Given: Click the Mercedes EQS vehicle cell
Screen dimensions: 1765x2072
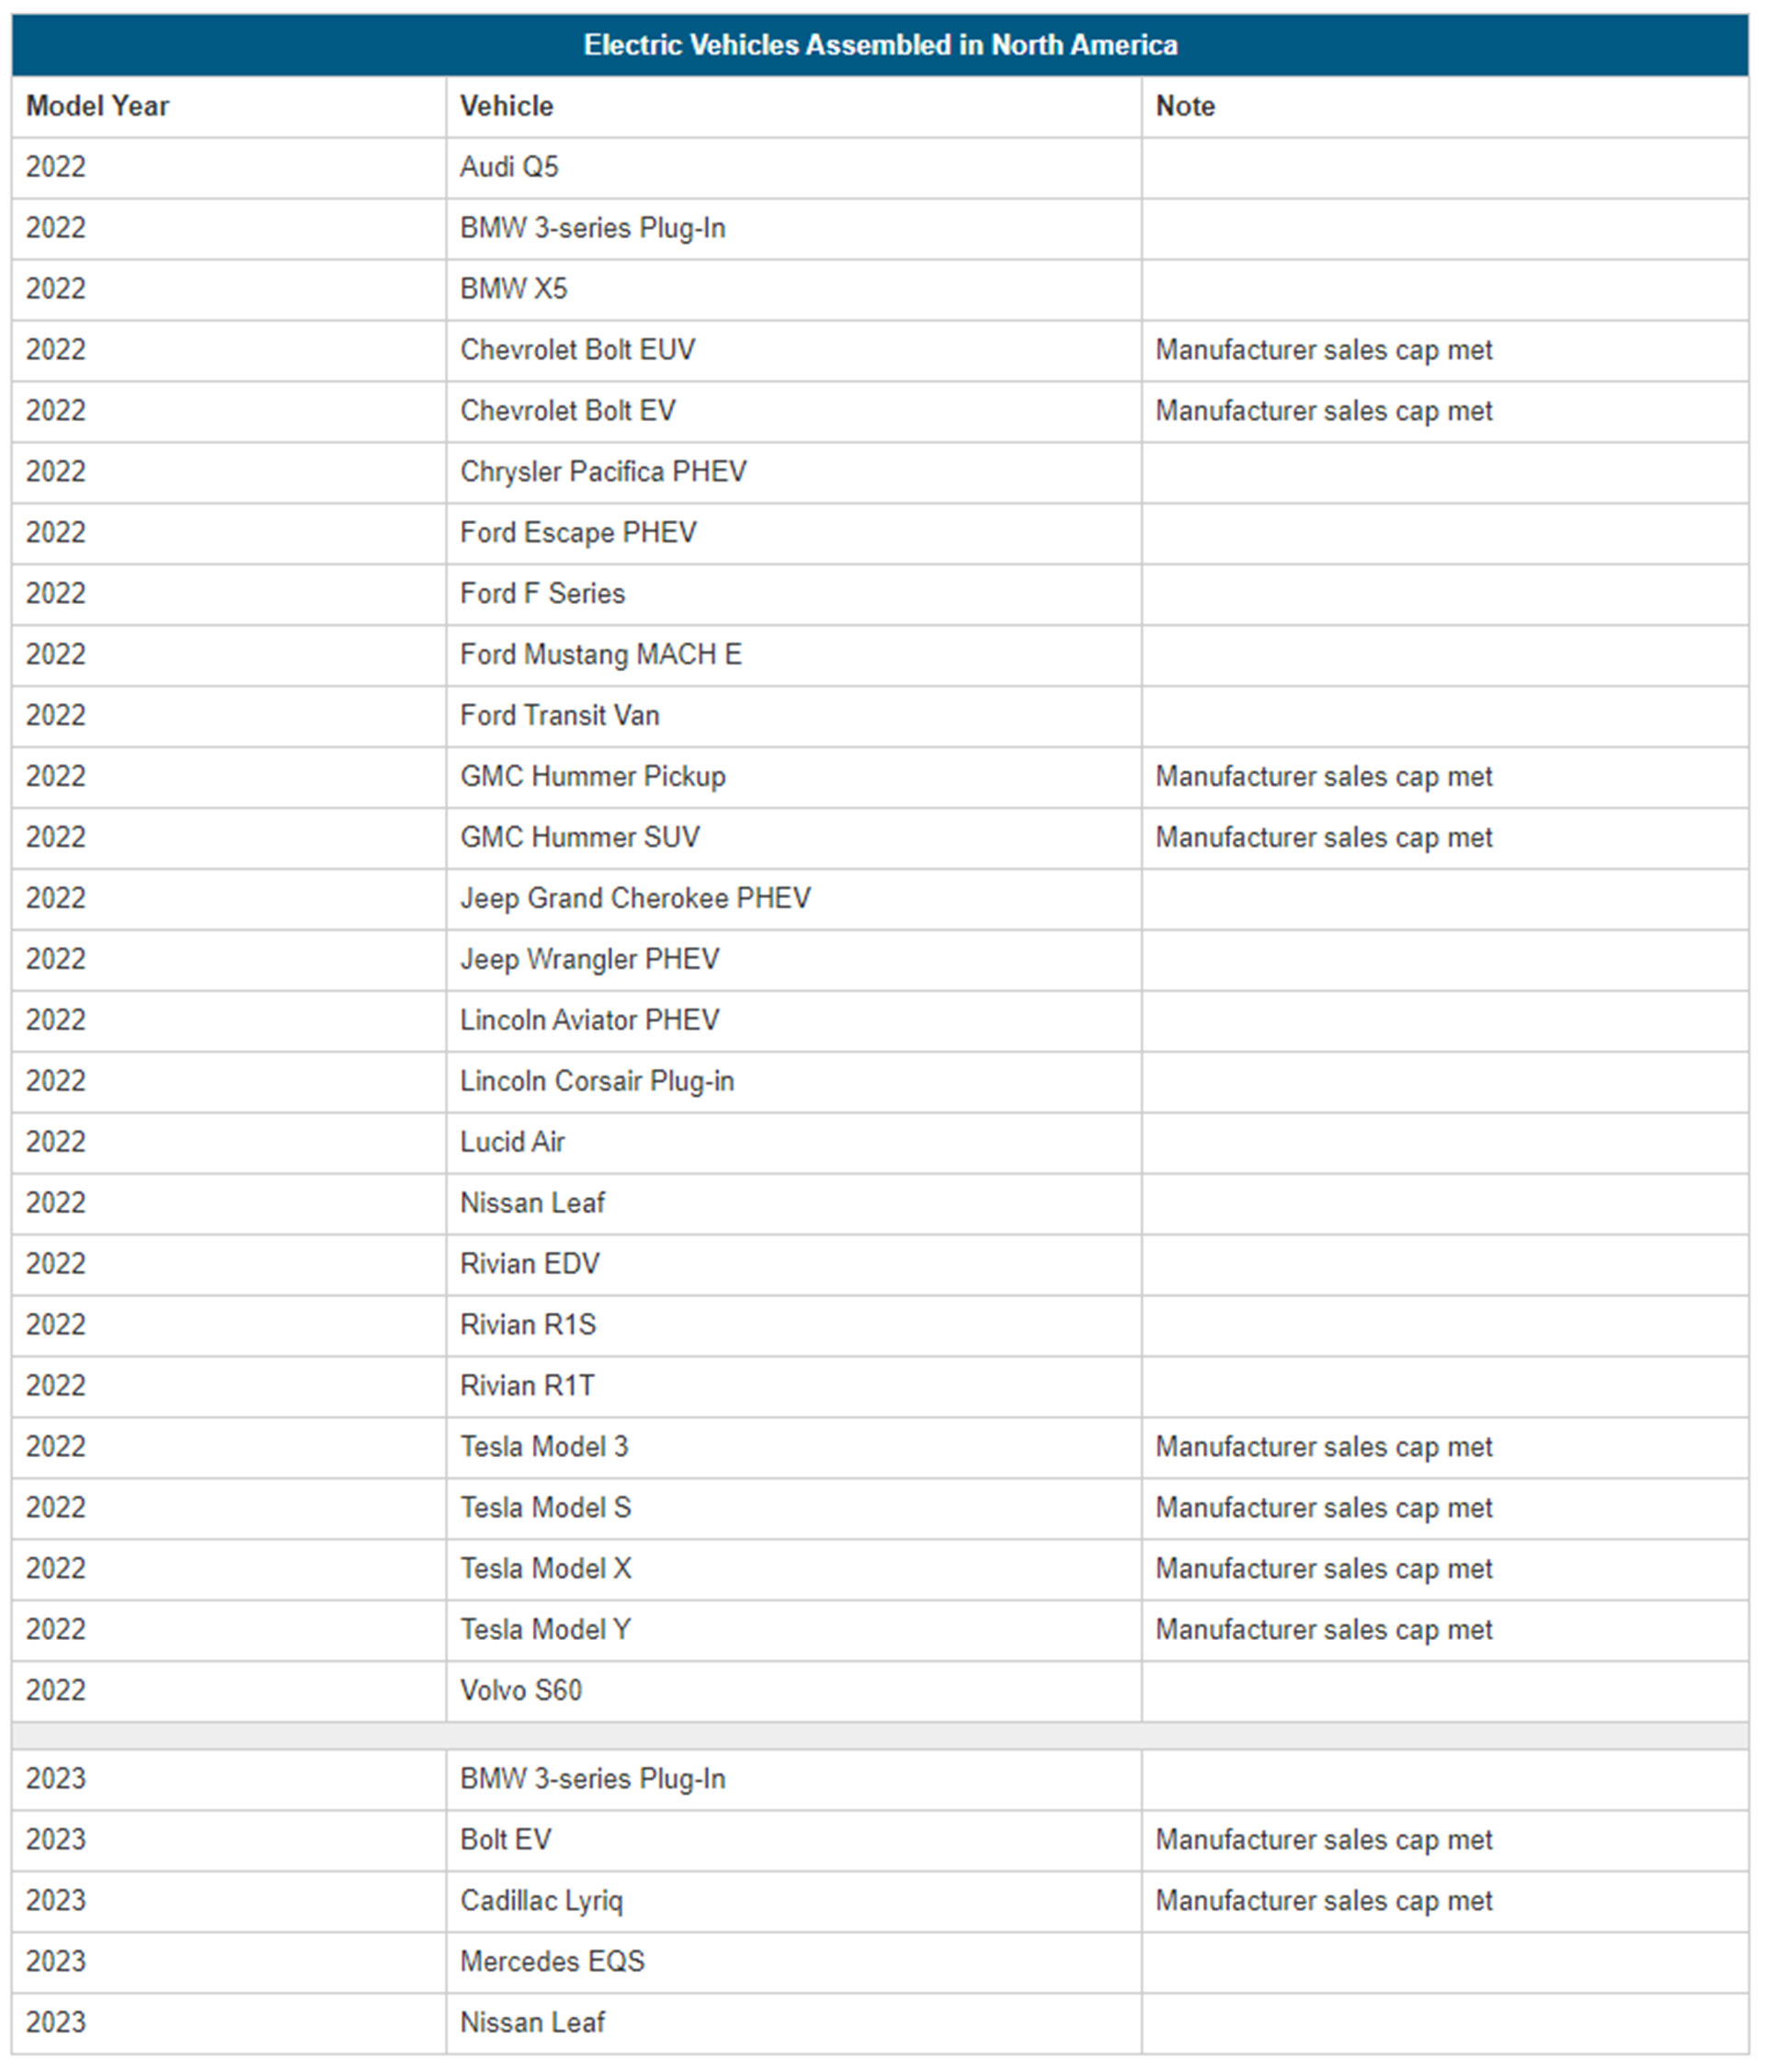Looking at the screenshot, I should click(x=552, y=1961).
